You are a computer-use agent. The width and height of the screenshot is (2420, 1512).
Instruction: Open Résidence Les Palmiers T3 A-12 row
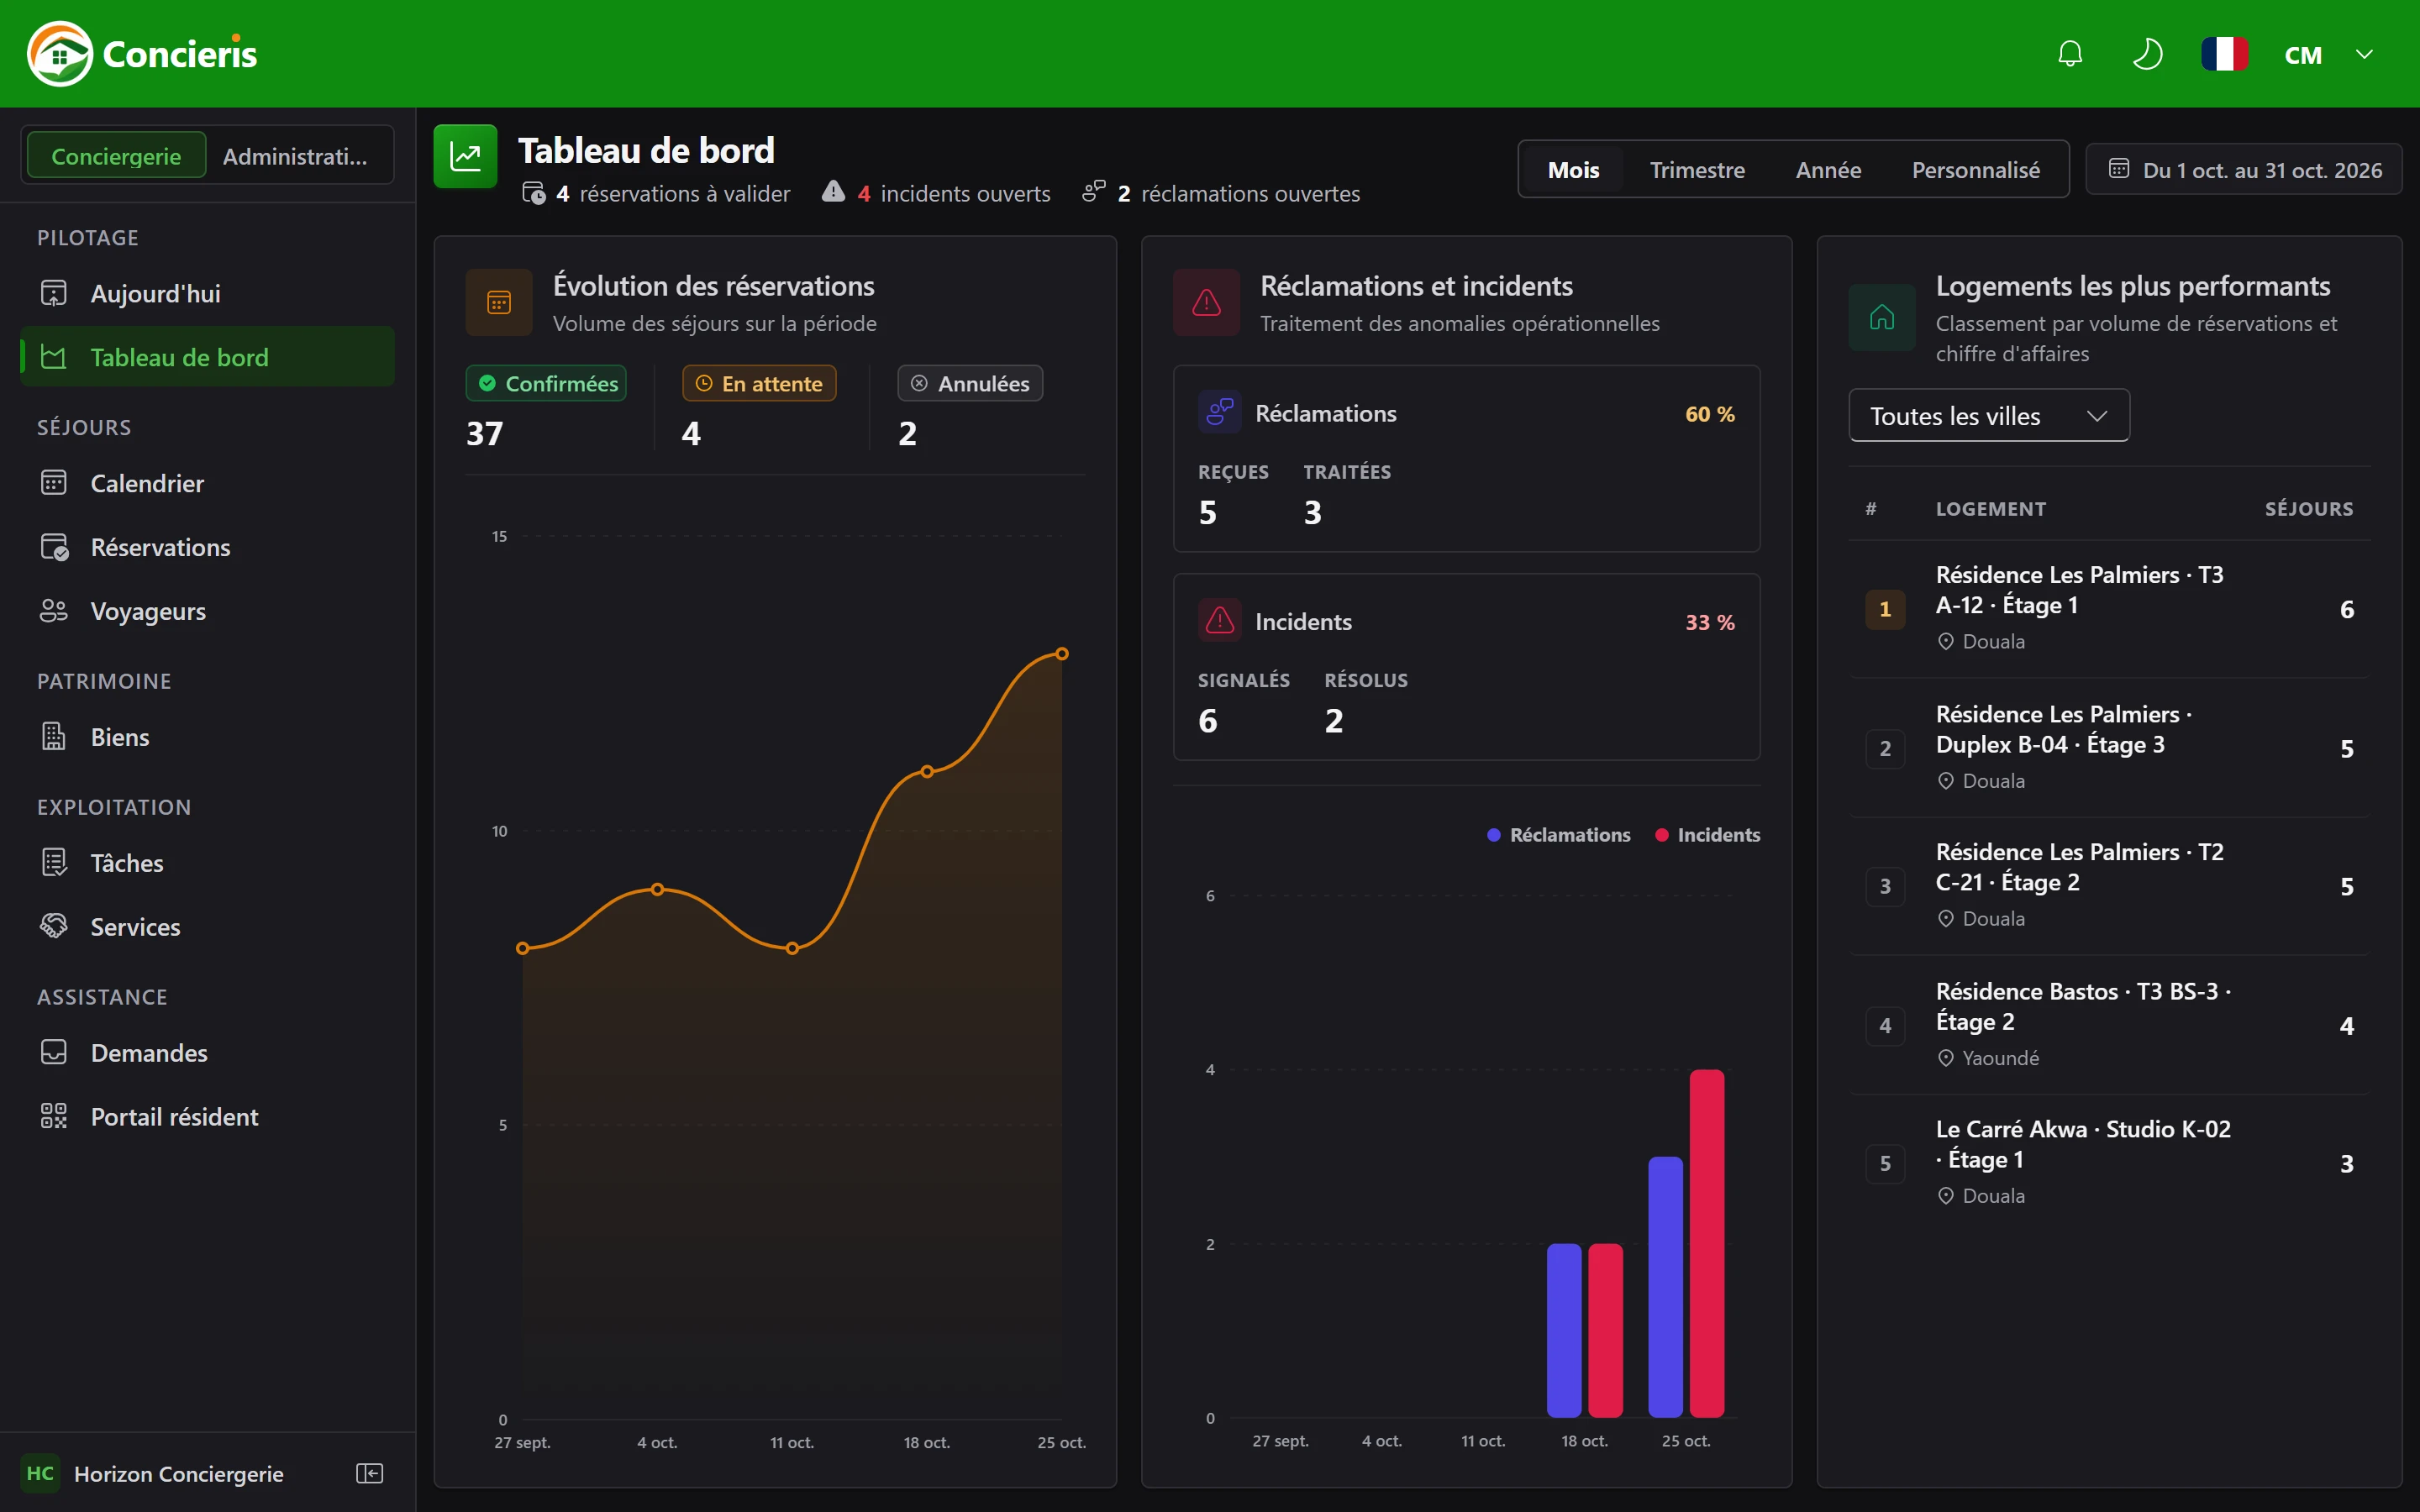point(2109,608)
